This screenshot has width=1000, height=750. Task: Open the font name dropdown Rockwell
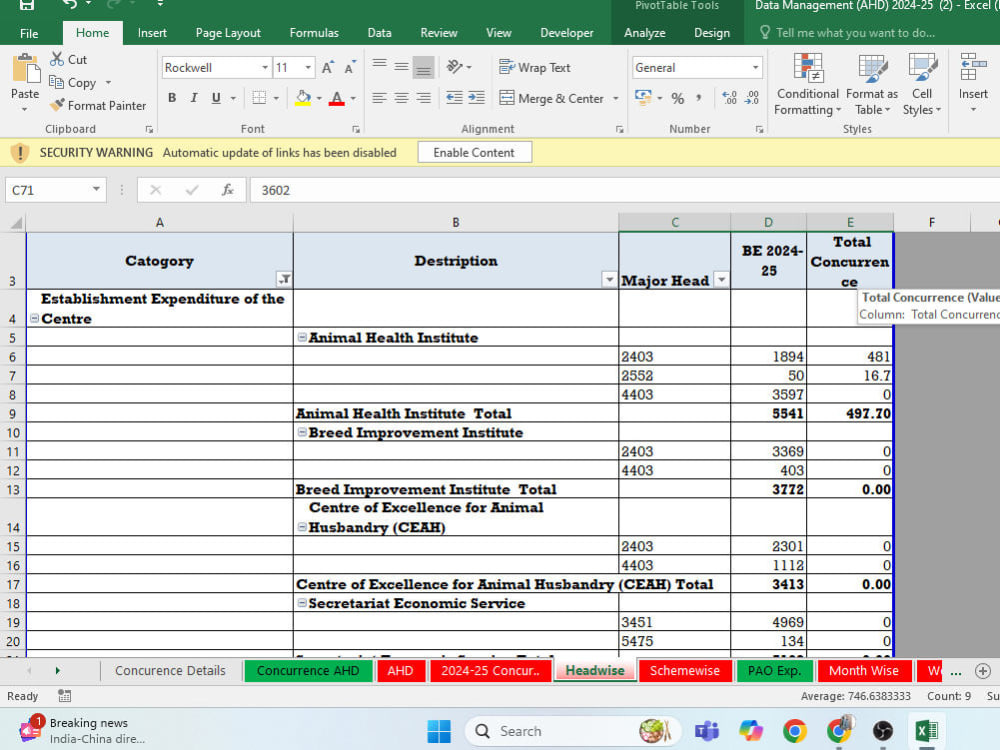pos(265,68)
